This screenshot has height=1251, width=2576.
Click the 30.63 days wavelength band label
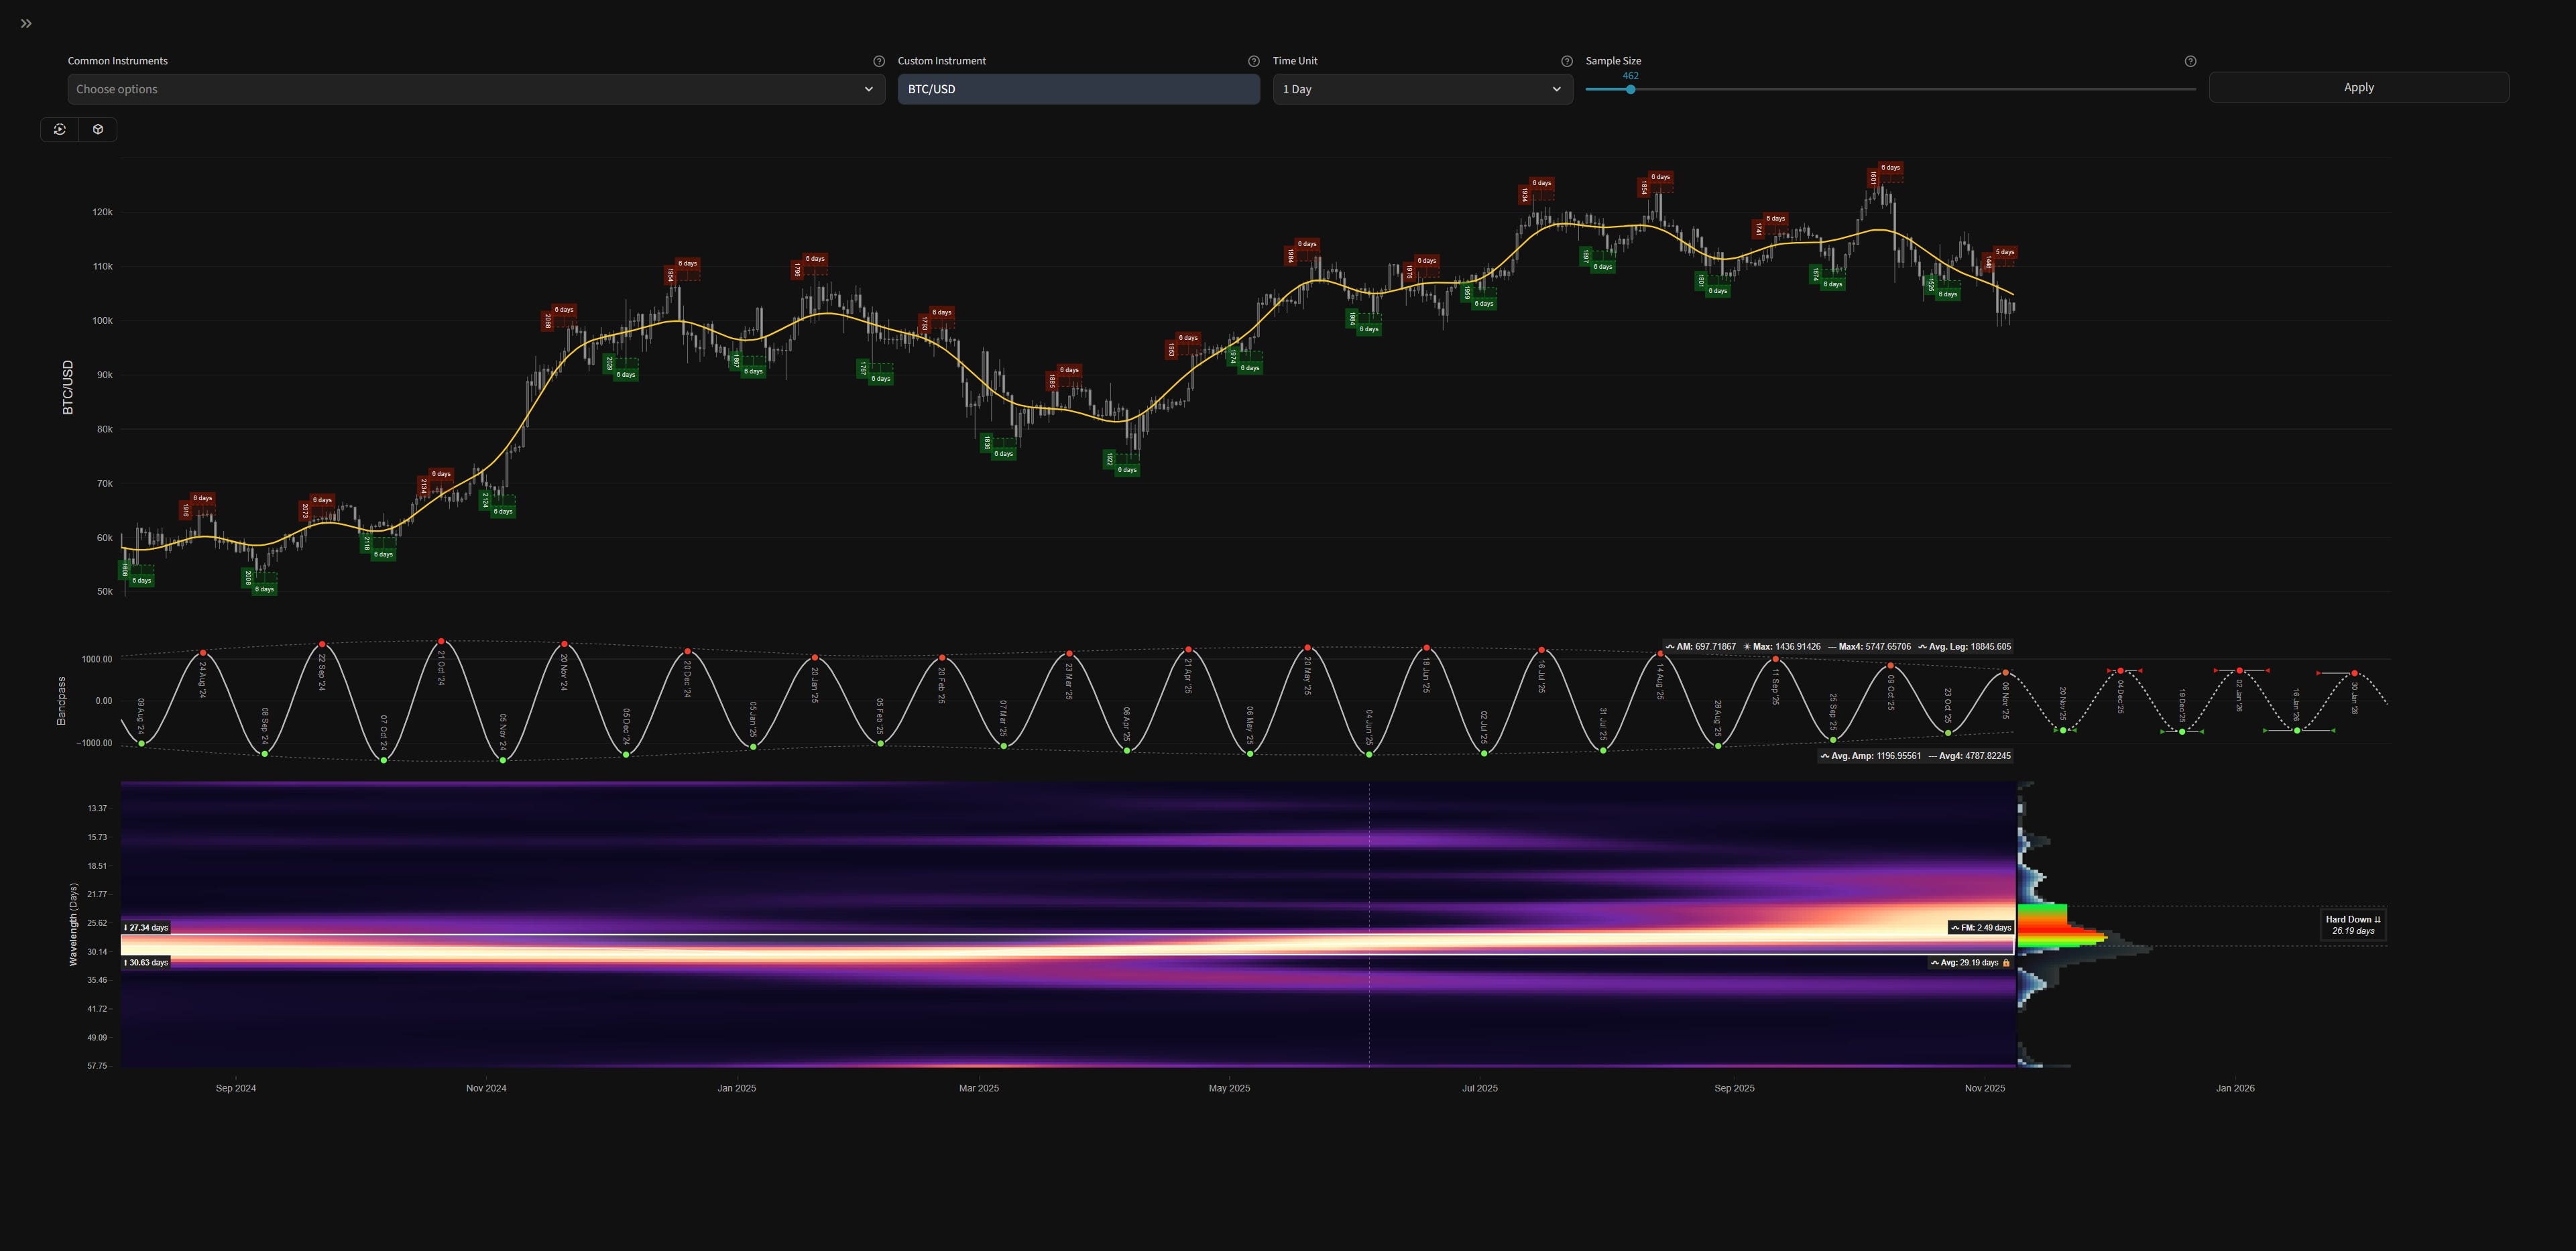(x=146, y=963)
